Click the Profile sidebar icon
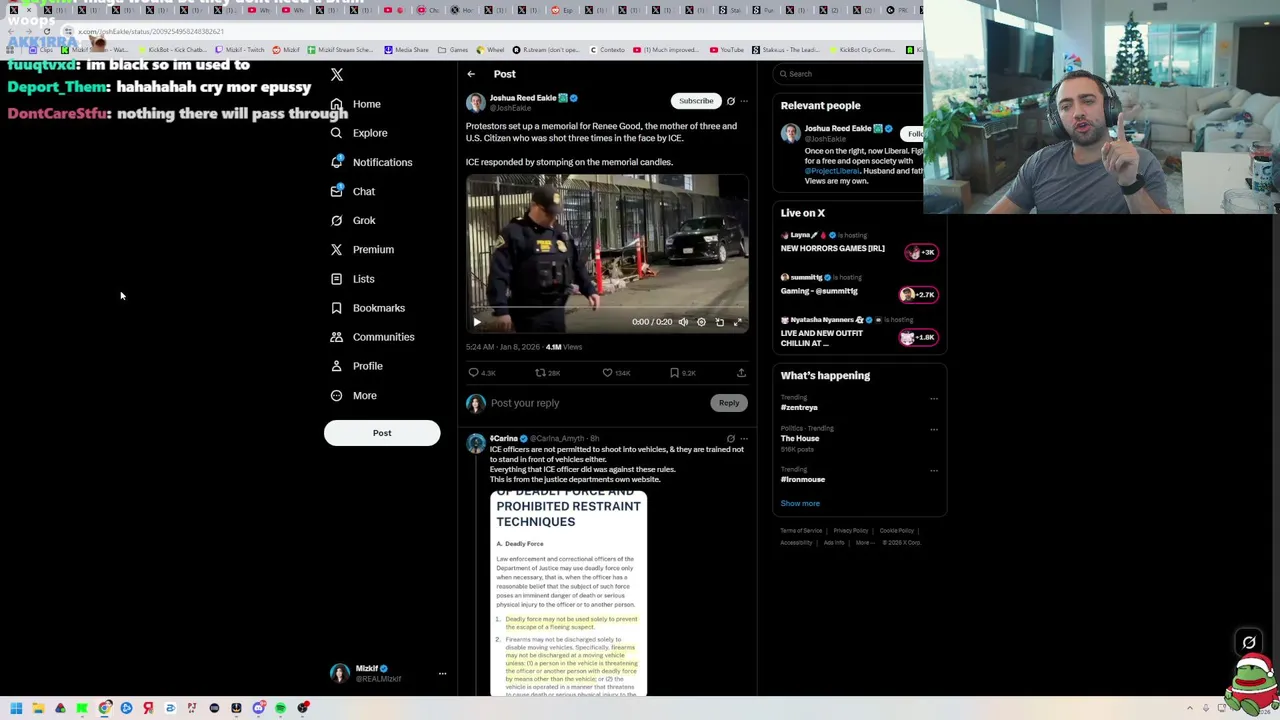This screenshot has height=720, width=1280. [336, 366]
